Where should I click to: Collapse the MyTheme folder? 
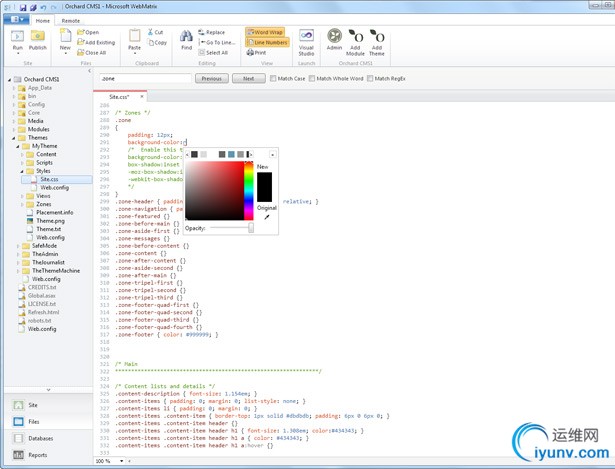click(x=18, y=146)
